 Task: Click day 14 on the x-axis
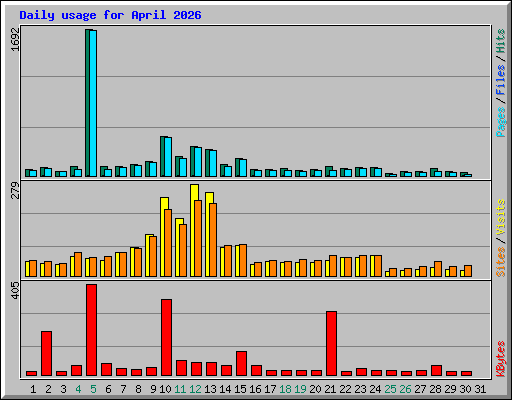225,389
